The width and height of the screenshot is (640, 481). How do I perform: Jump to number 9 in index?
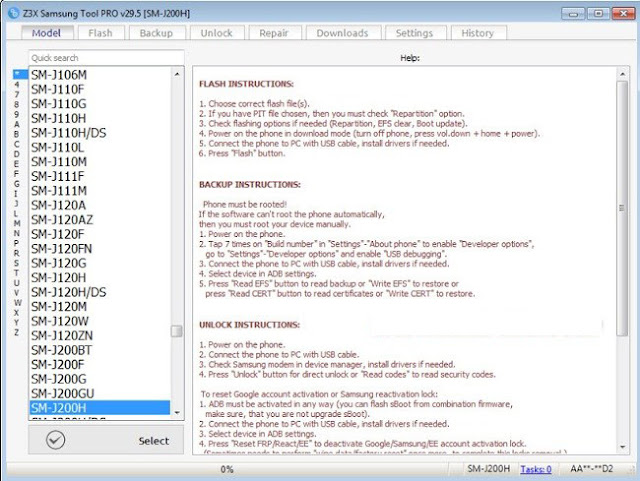tap(17, 114)
